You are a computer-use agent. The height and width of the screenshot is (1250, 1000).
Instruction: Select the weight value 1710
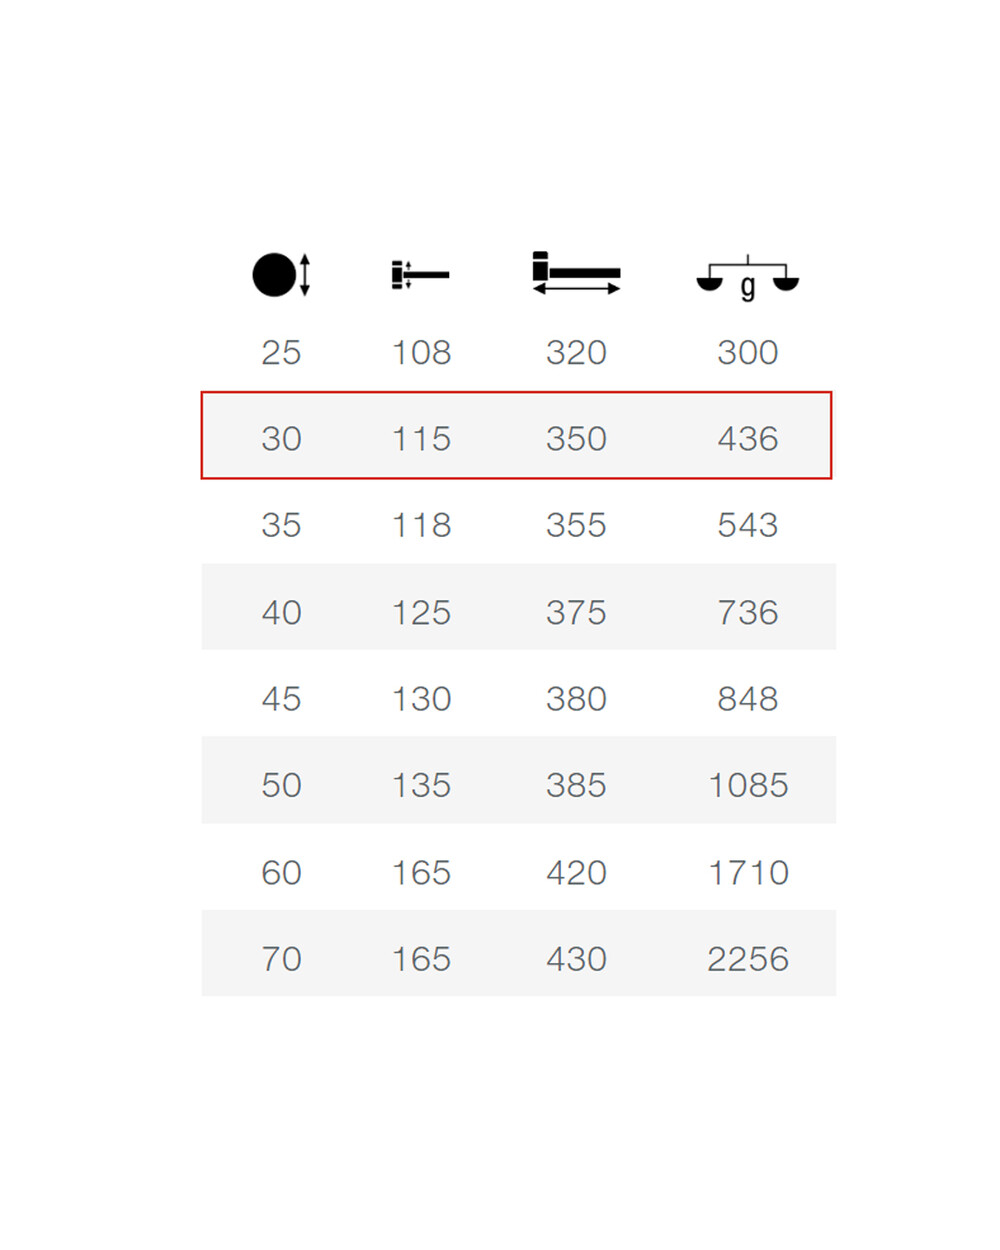click(748, 873)
